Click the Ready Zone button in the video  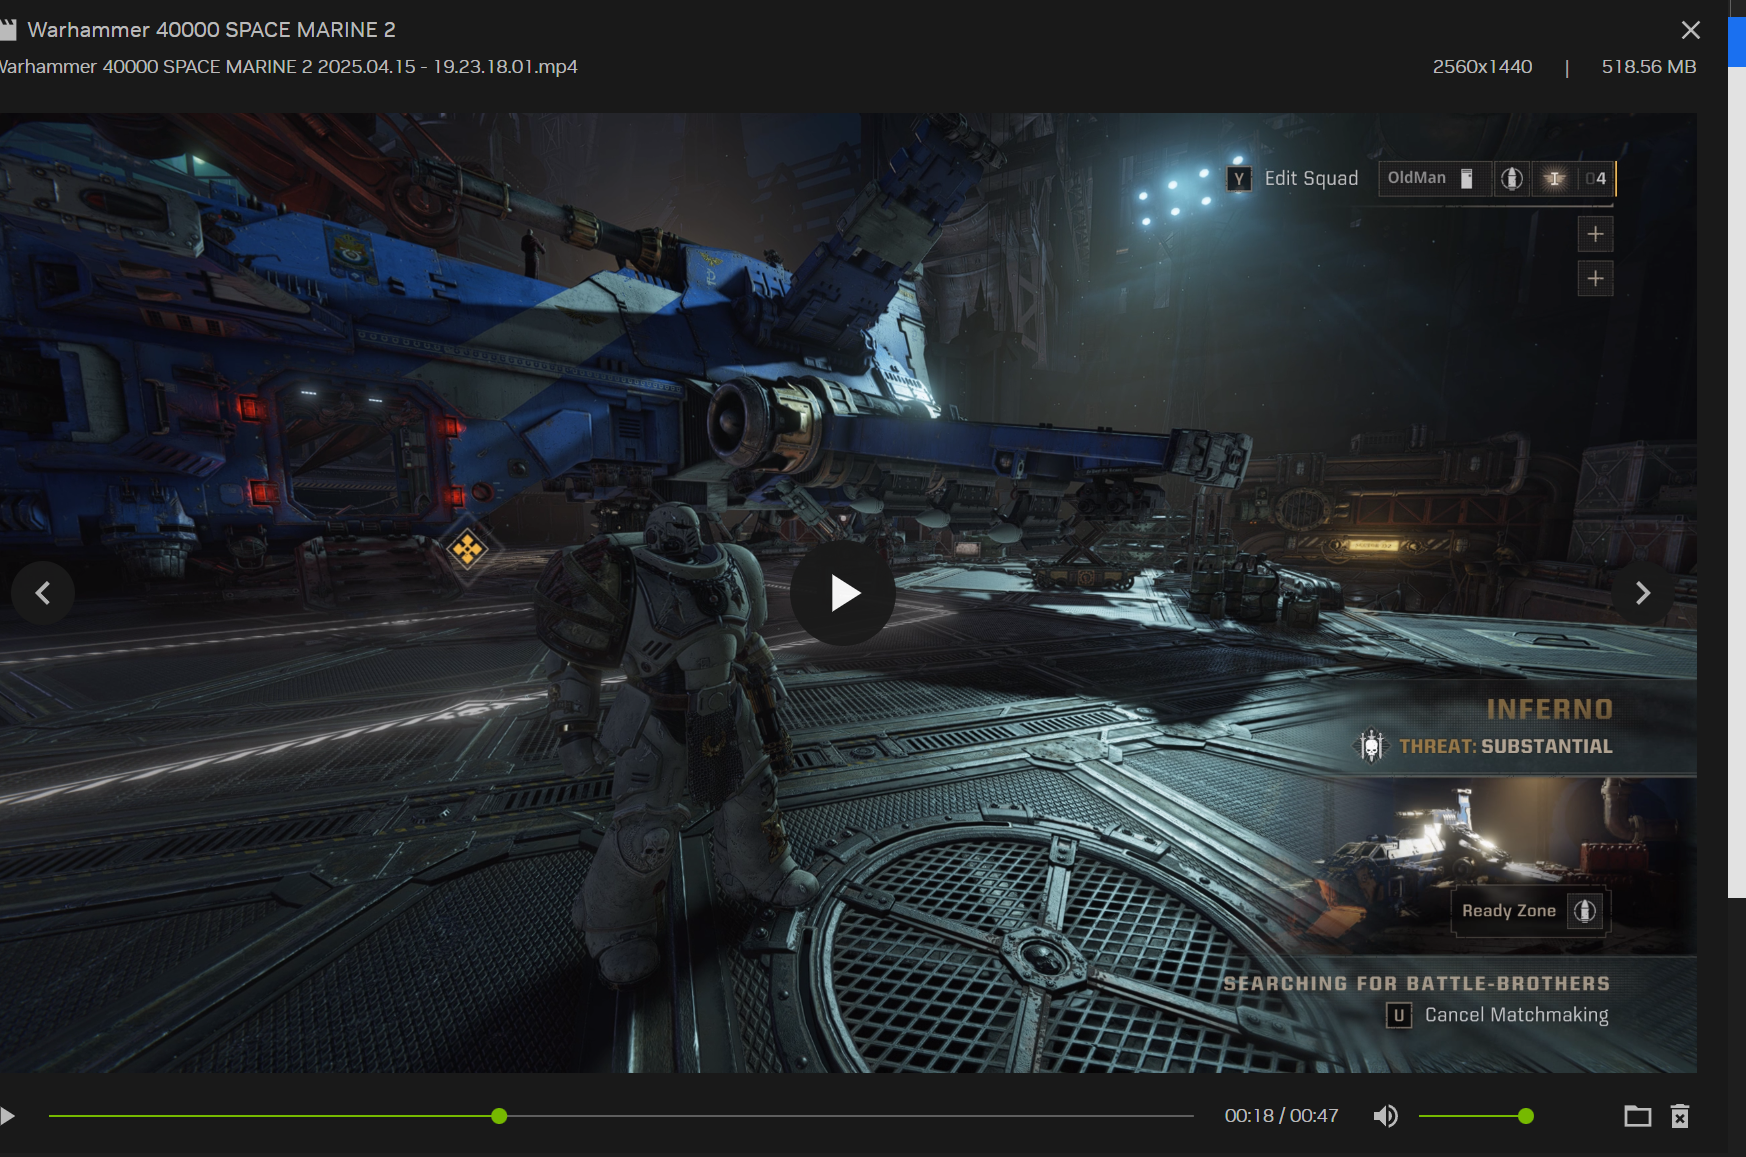(1530, 911)
